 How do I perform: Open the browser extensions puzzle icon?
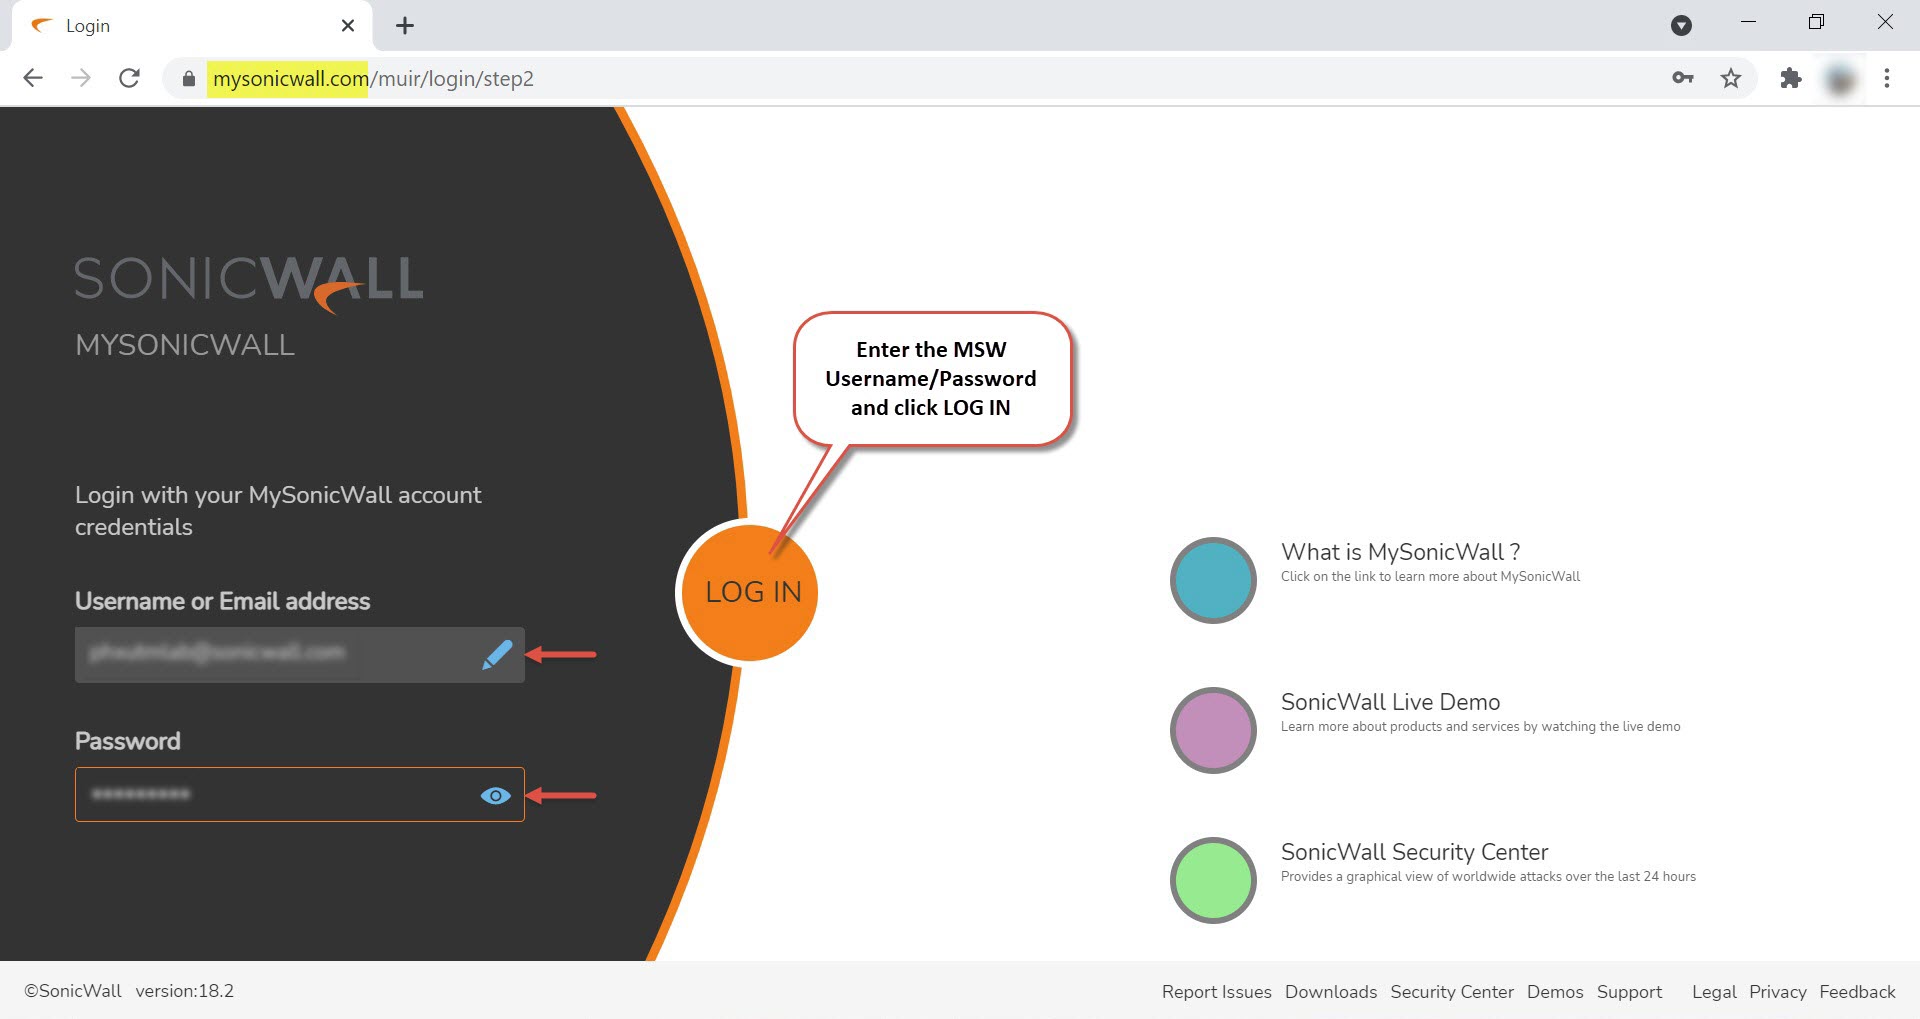pos(1790,78)
